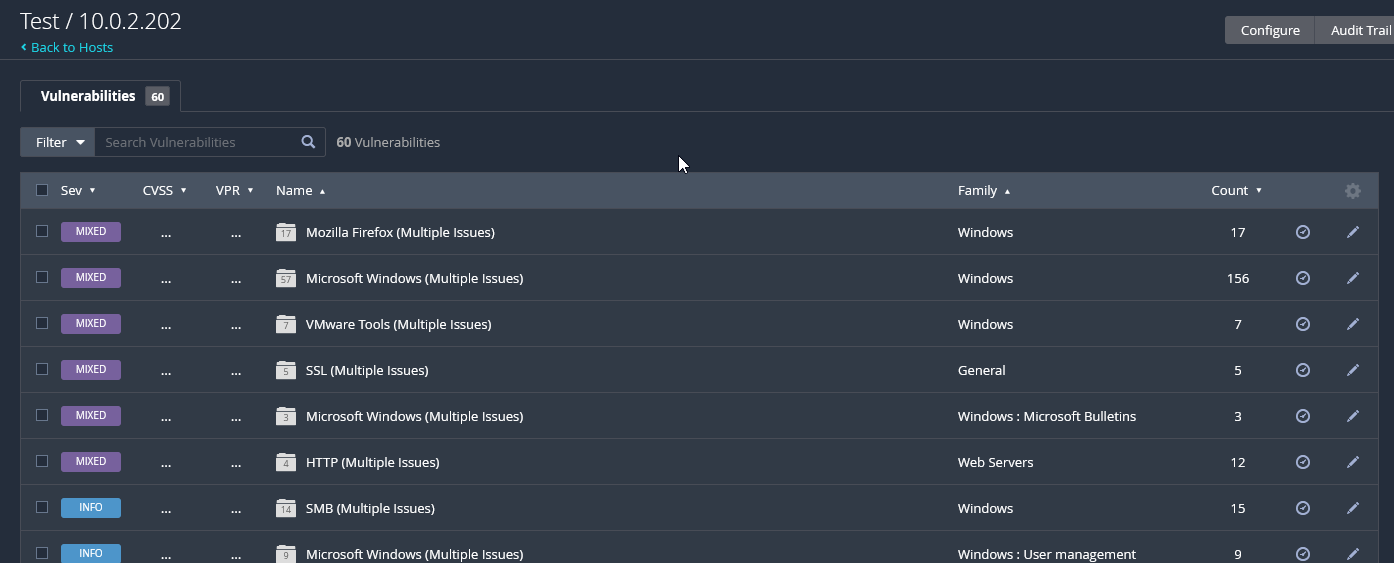The image size is (1394, 563).
Task: Click the Configure button
Action: coord(1270,30)
